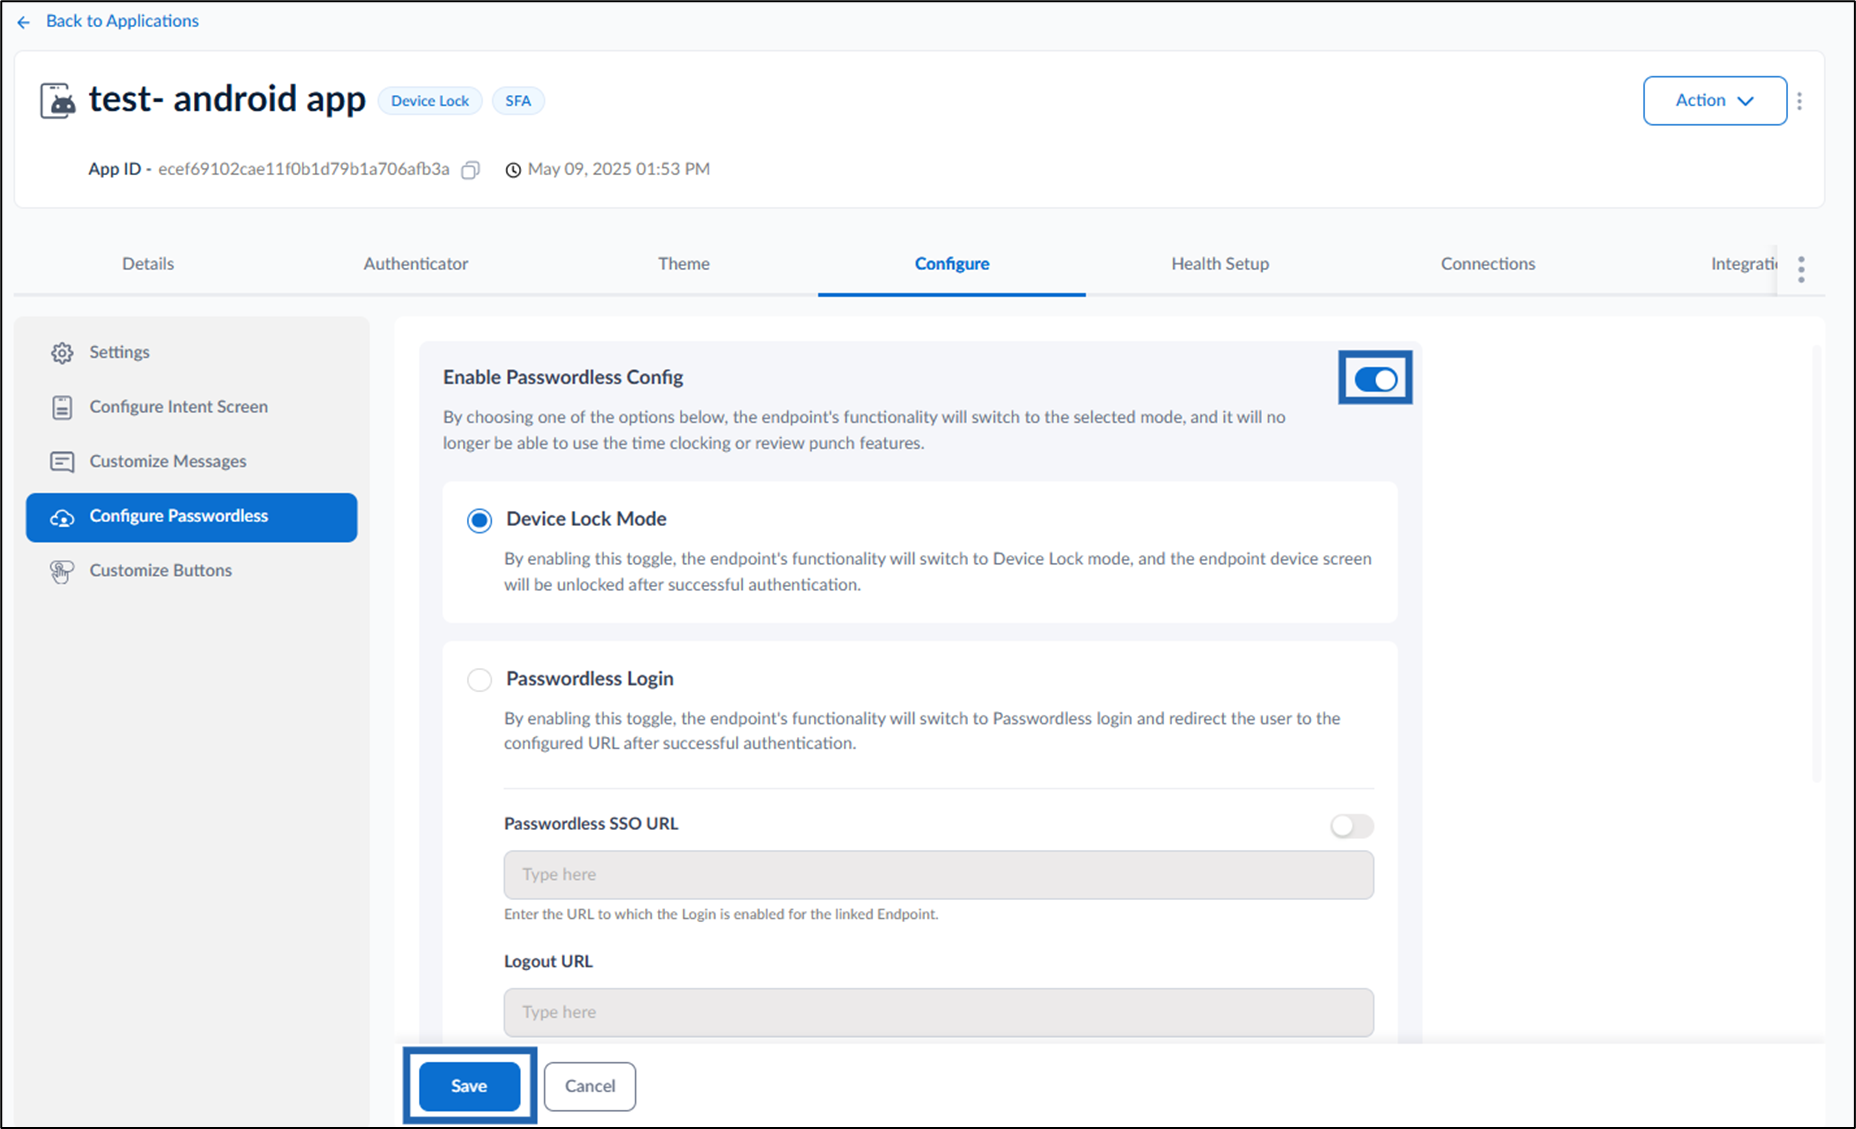Click the Configure Passwordless cloud icon
1856x1129 pixels.
click(62, 517)
